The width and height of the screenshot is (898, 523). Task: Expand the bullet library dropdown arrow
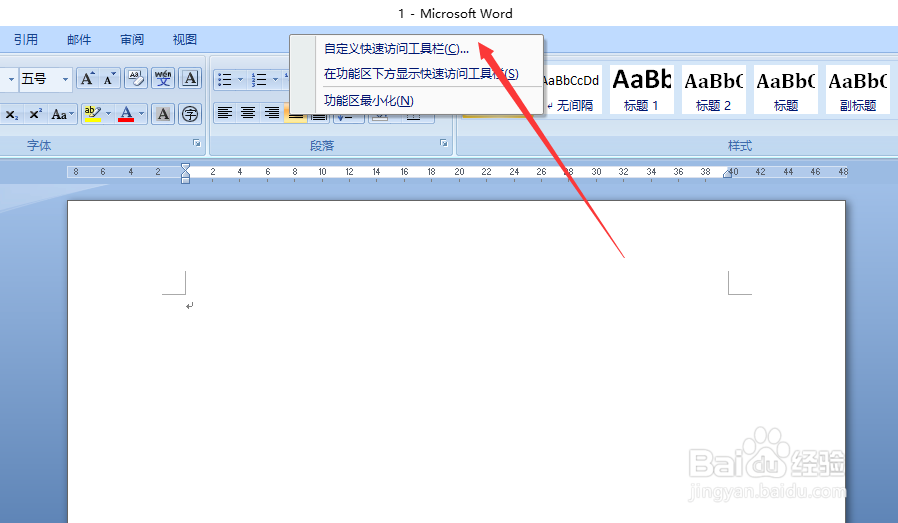[241, 80]
